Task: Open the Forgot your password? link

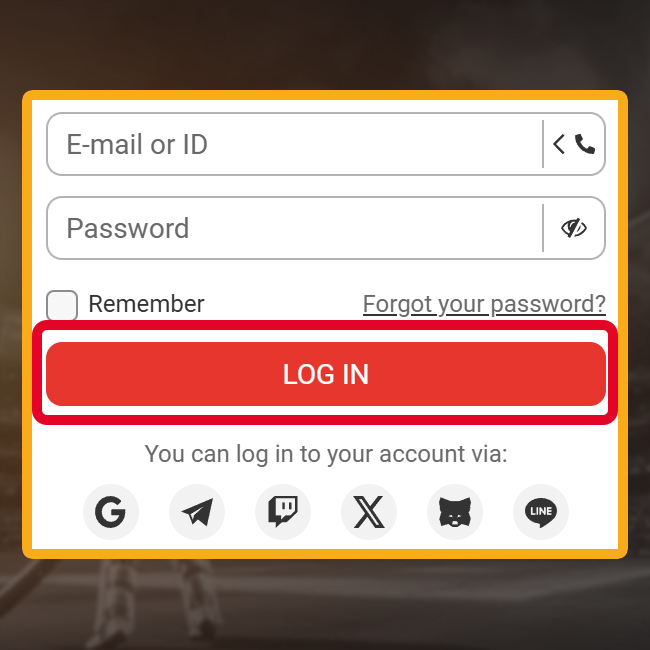Action: tap(484, 304)
